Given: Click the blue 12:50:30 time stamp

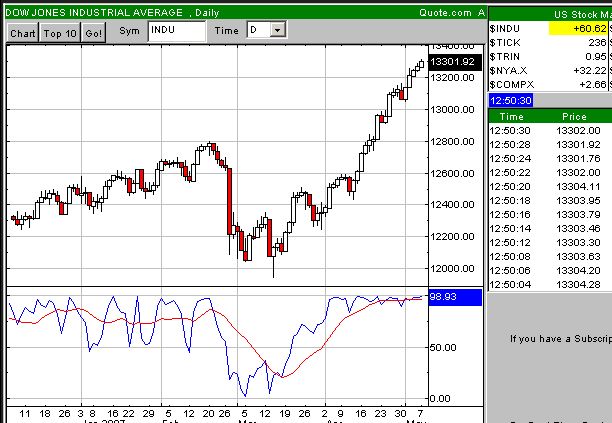Looking at the screenshot, I should coord(511,101).
